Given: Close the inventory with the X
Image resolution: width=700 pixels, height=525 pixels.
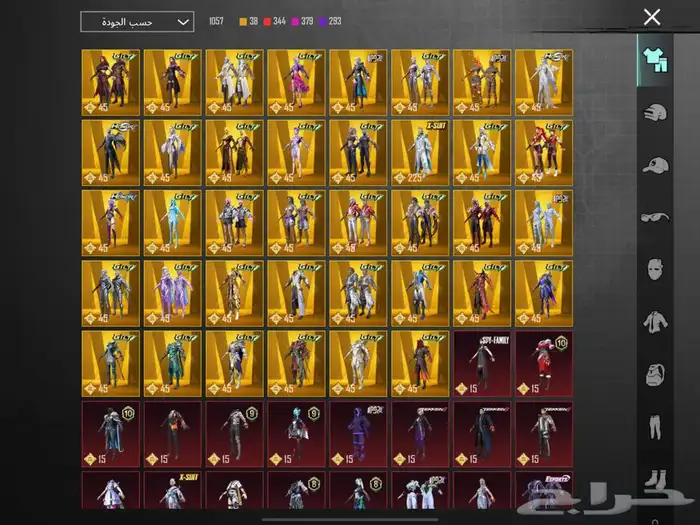Looking at the screenshot, I should pos(652,17).
